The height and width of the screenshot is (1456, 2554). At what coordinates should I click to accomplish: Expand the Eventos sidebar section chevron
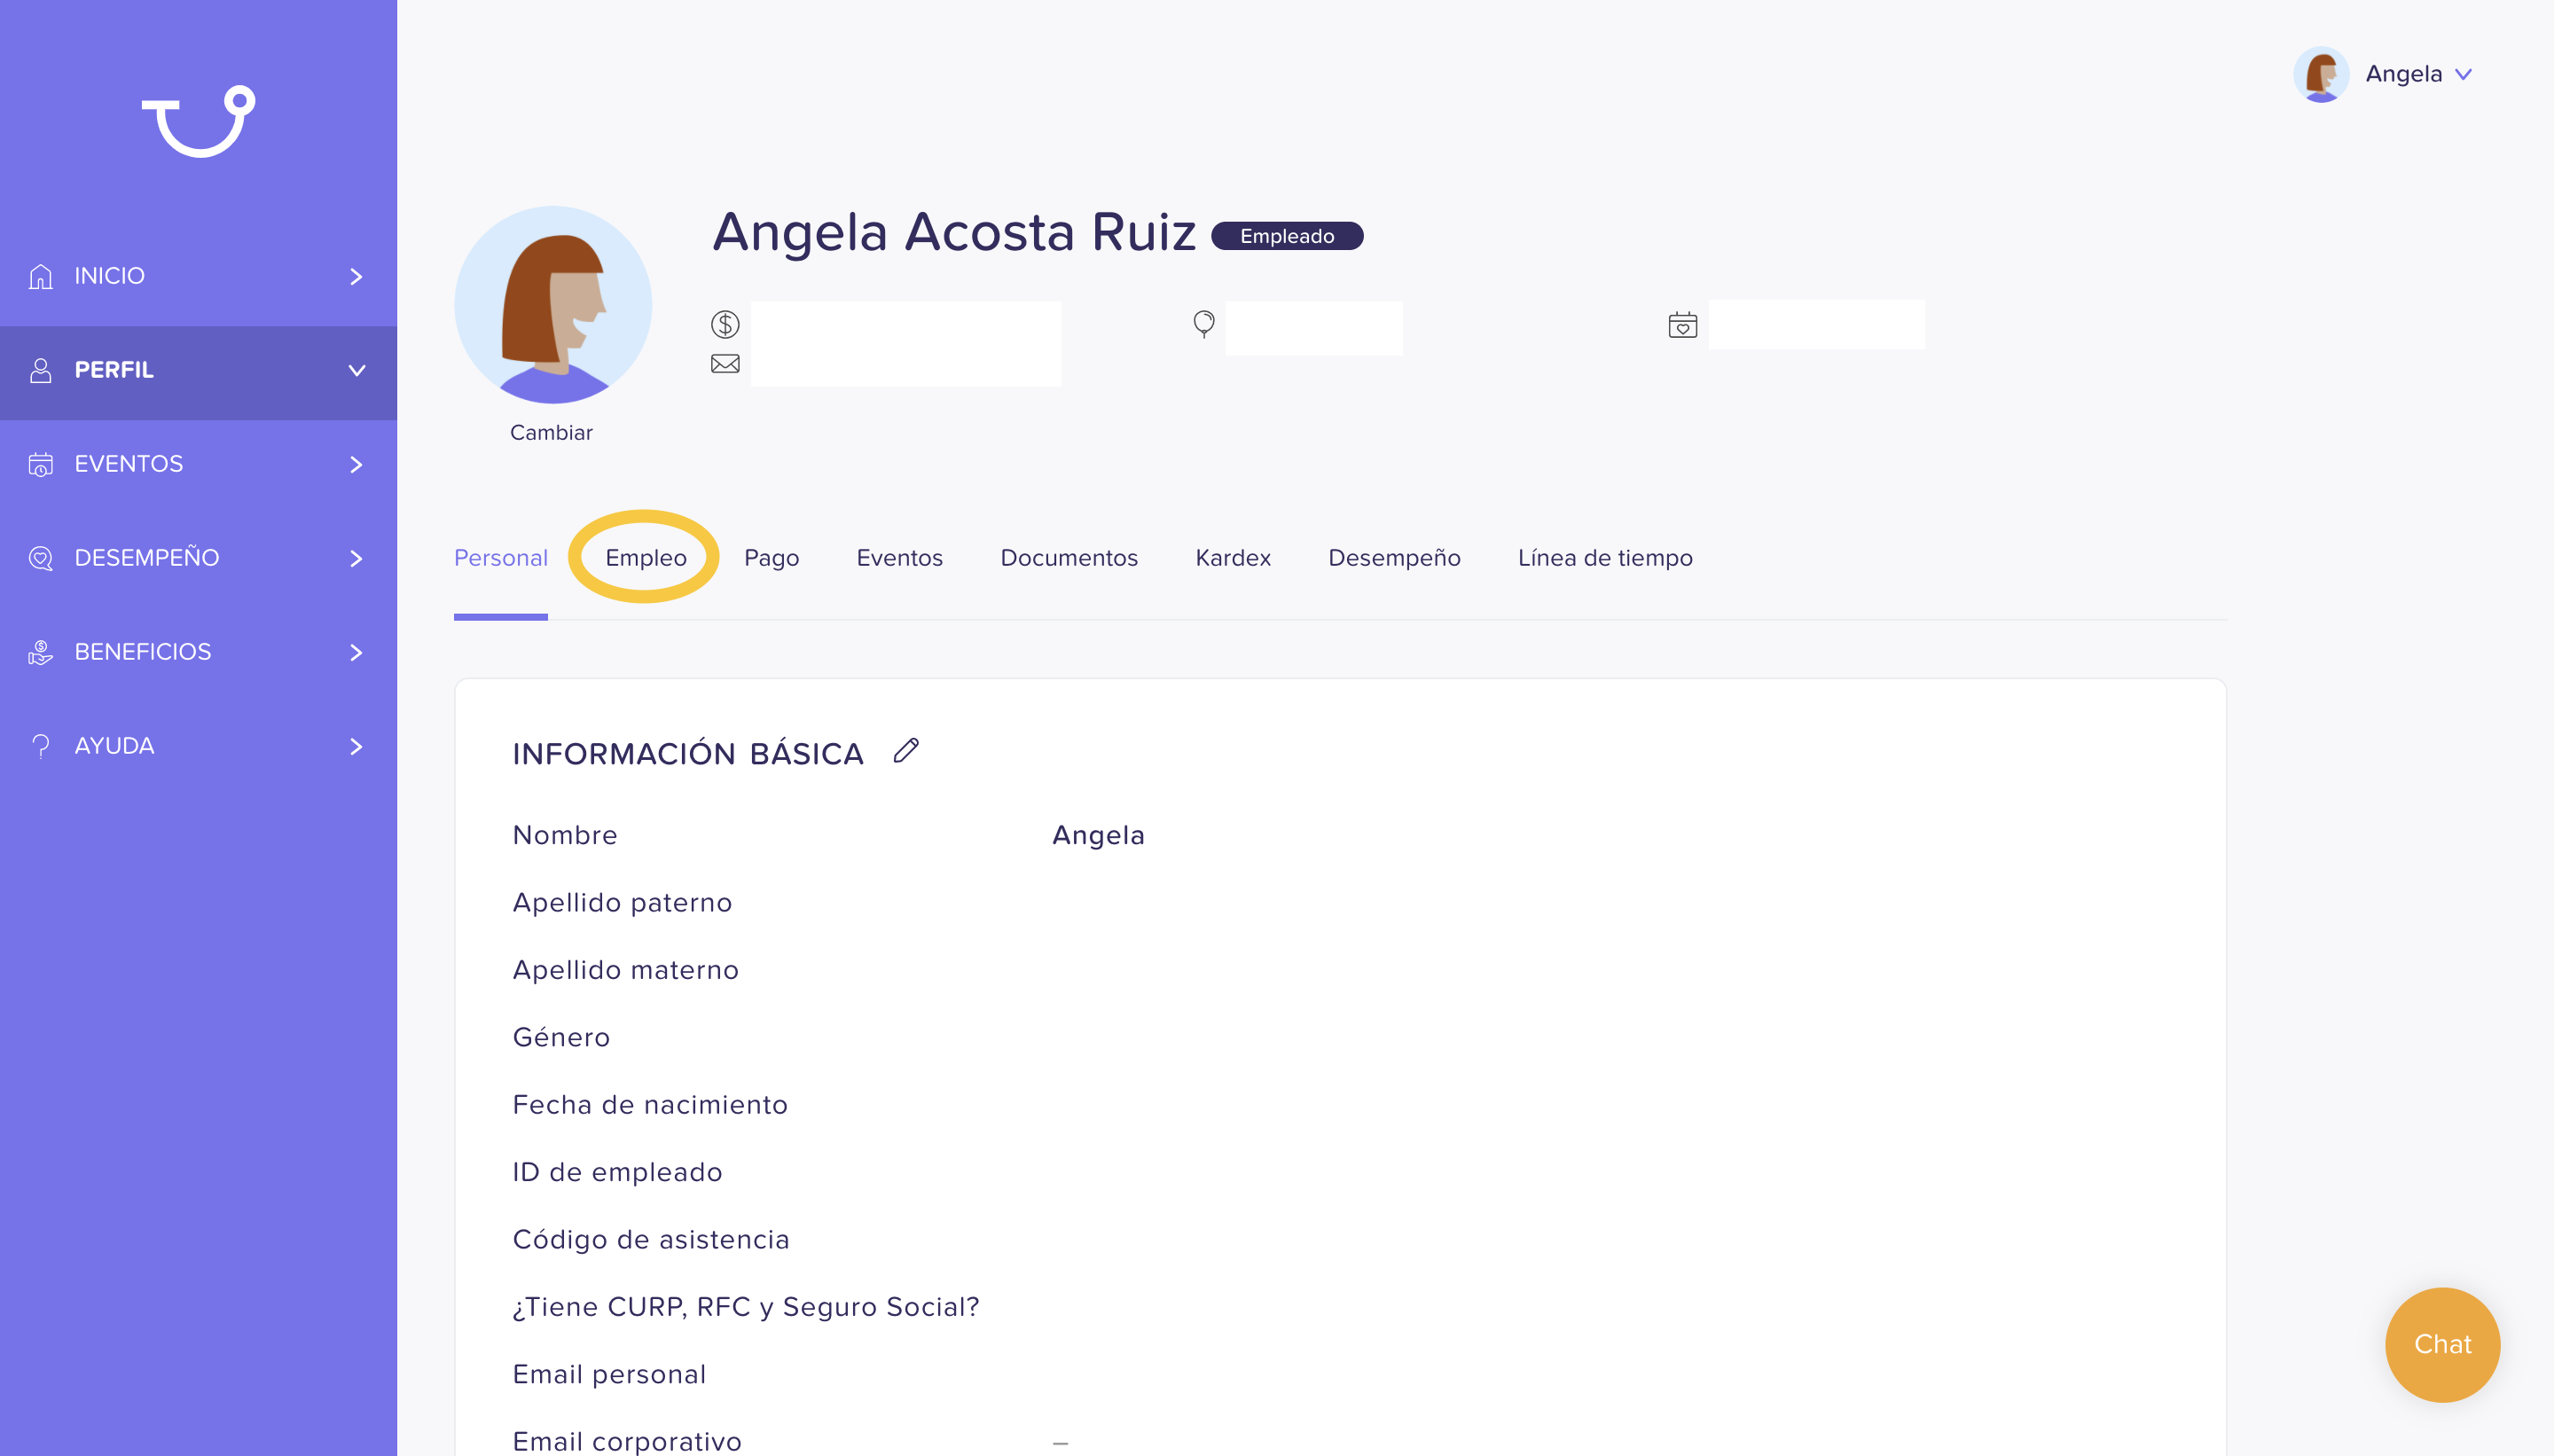pos(356,464)
